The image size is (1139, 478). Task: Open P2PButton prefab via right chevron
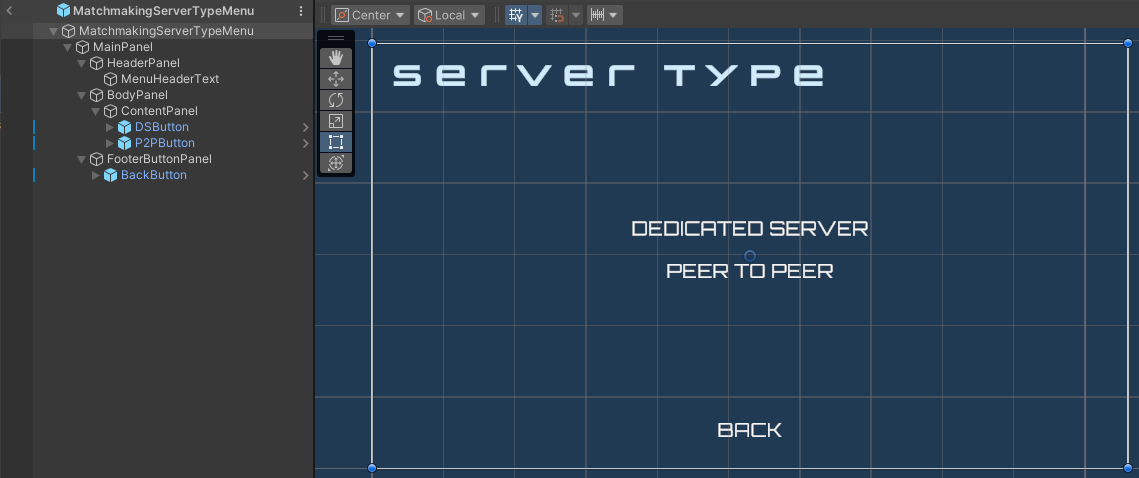pyautogui.click(x=306, y=143)
